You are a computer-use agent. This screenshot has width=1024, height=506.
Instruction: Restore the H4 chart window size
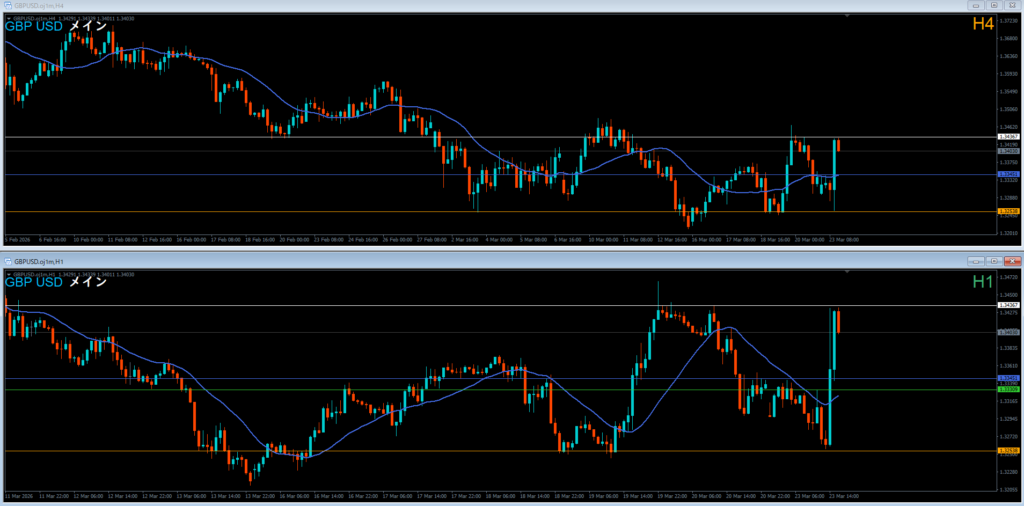(995, 5)
